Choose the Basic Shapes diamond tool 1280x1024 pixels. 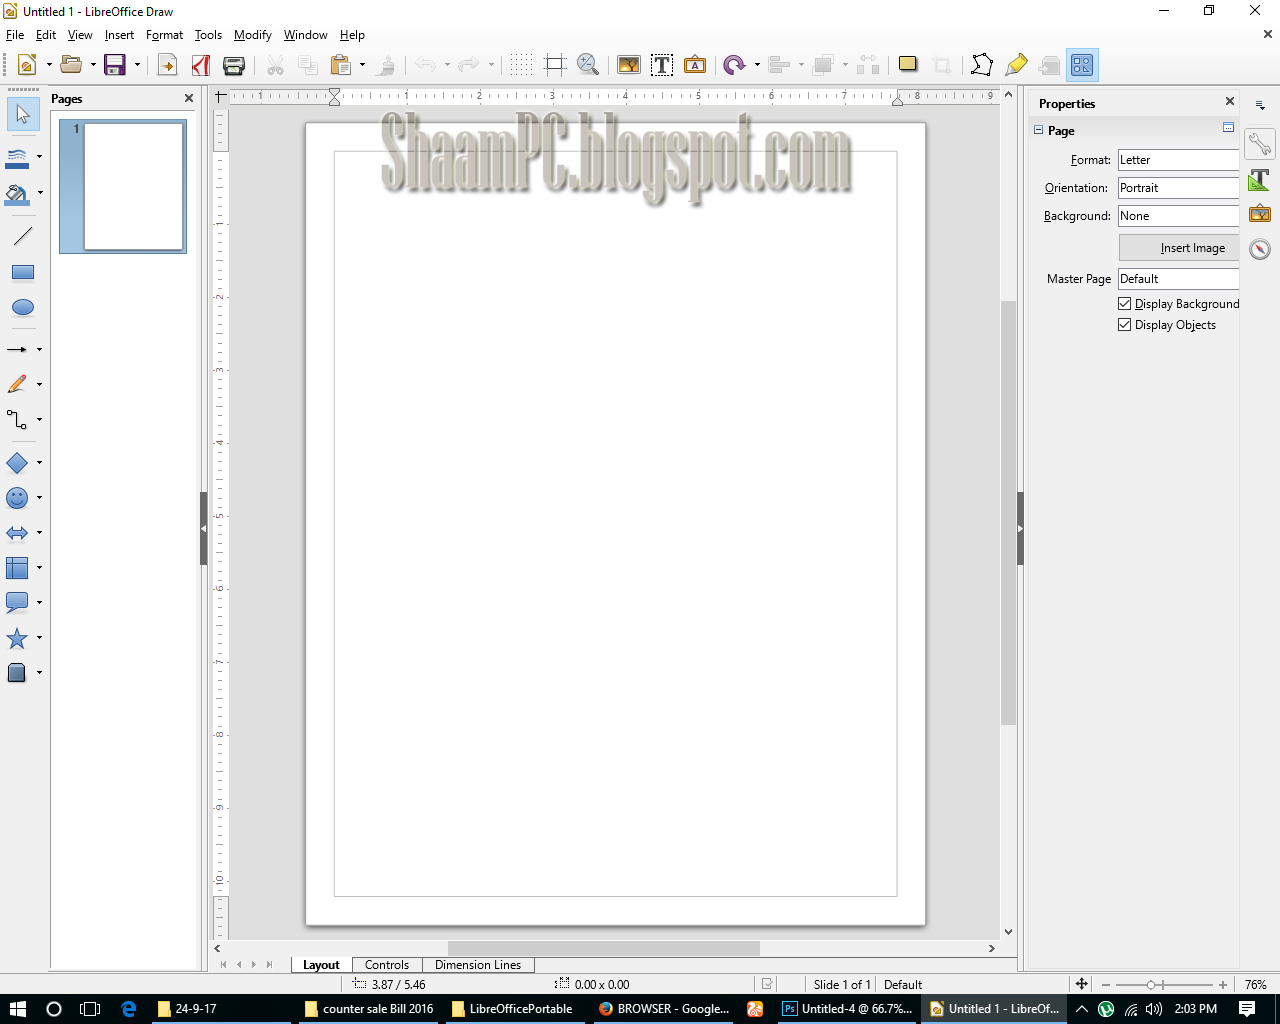pyautogui.click(x=17, y=463)
